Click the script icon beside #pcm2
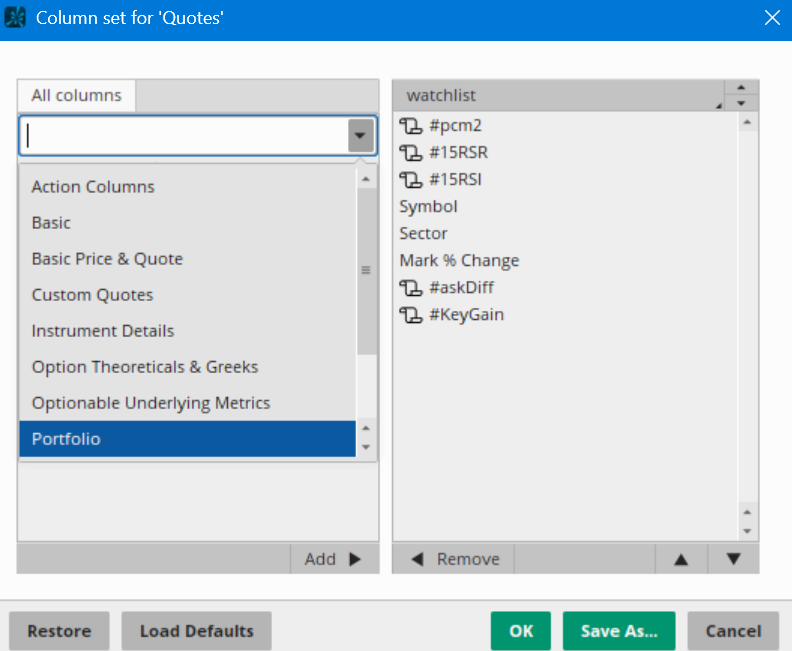The height and width of the screenshot is (651, 792). tap(411, 125)
